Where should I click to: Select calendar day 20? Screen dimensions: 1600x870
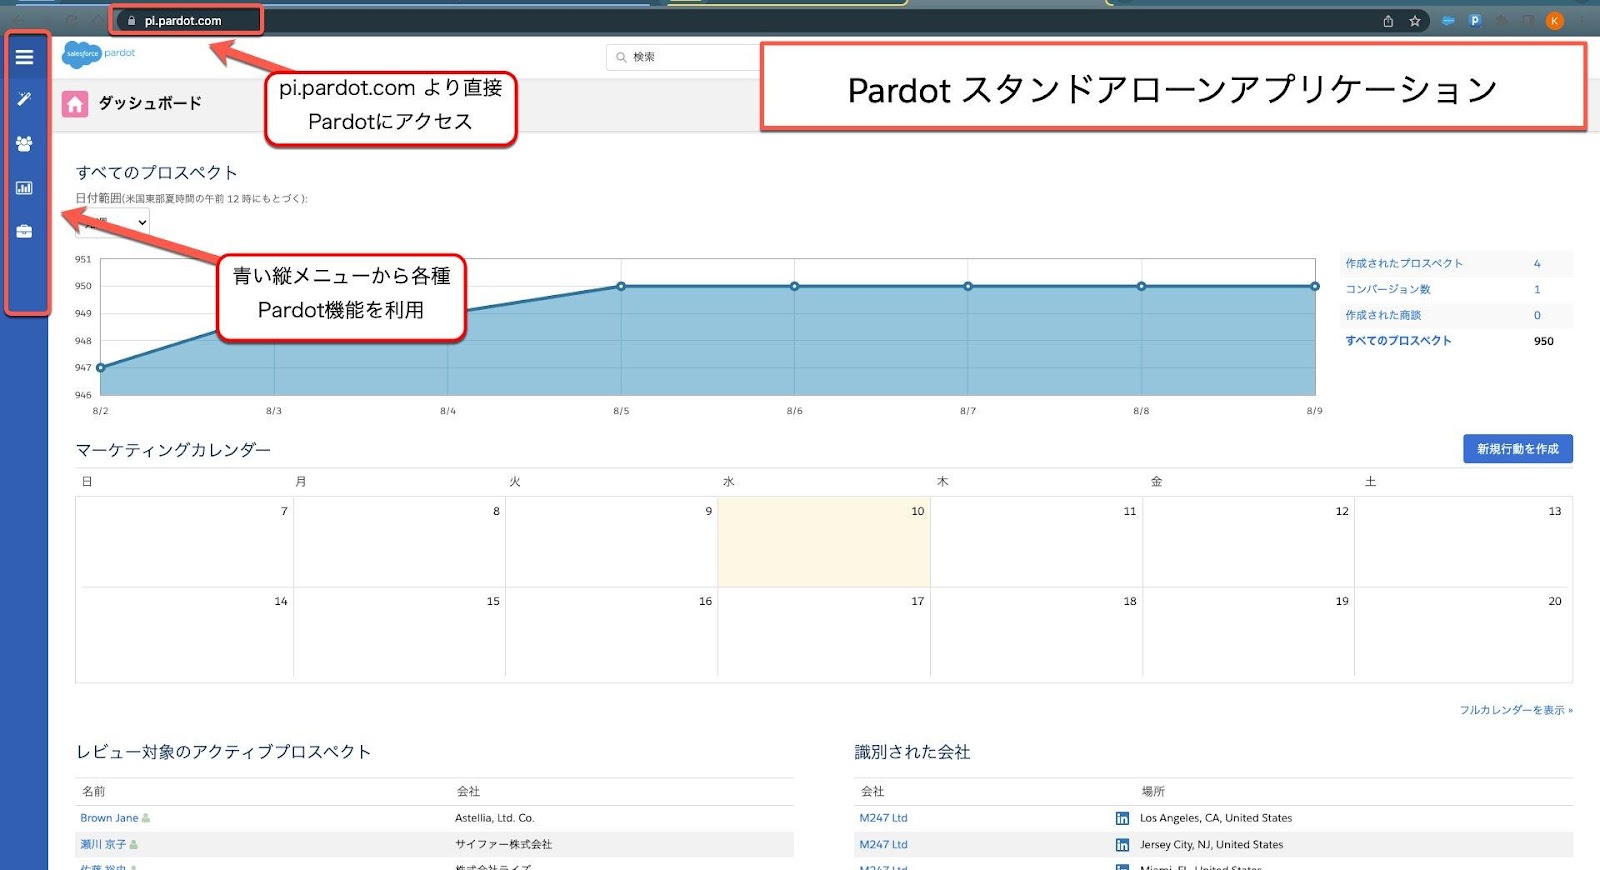click(x=1463, y=632)
